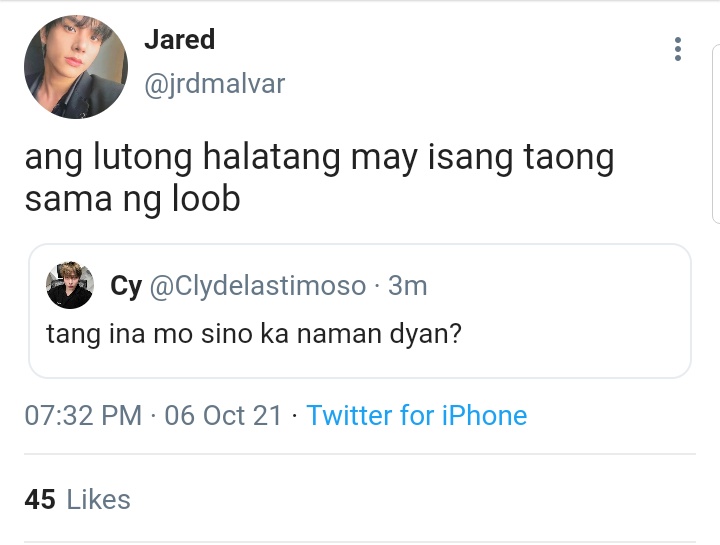Click the display name Jared

[180, 39]
